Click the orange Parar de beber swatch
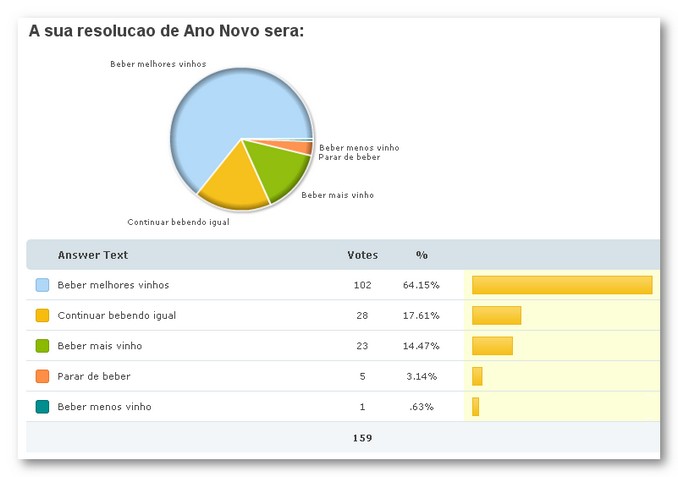The height and width of the screenshot is (477, 678). (42, 376)
